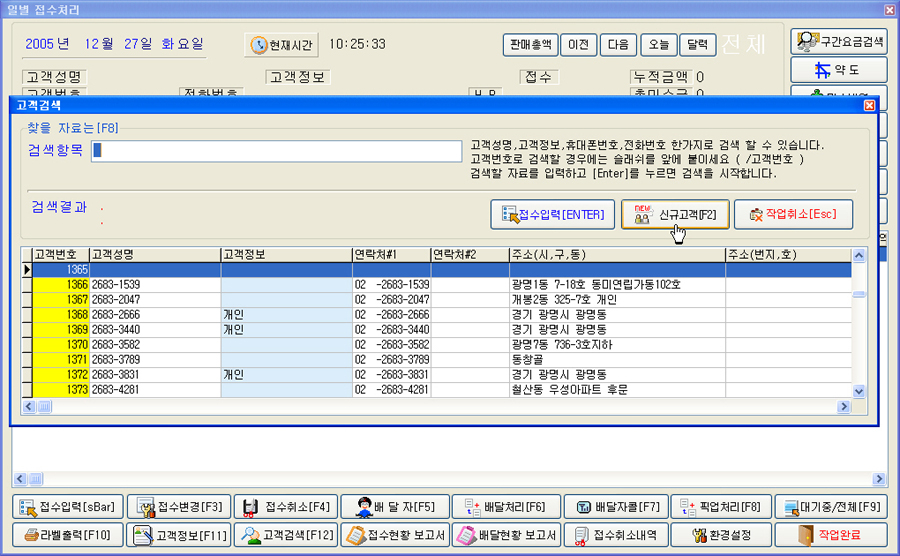
Task: Click the 작업취소[Esc] button
Action: [793, 215]
